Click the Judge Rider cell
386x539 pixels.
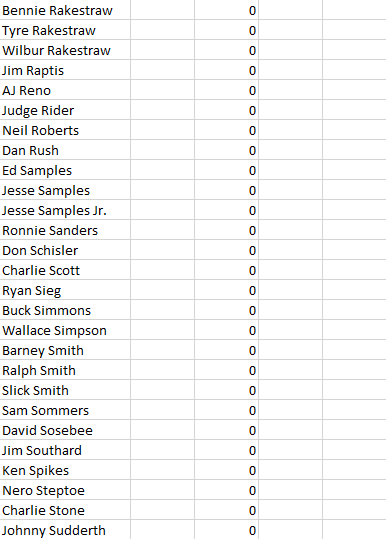click(x=65, y=110)
